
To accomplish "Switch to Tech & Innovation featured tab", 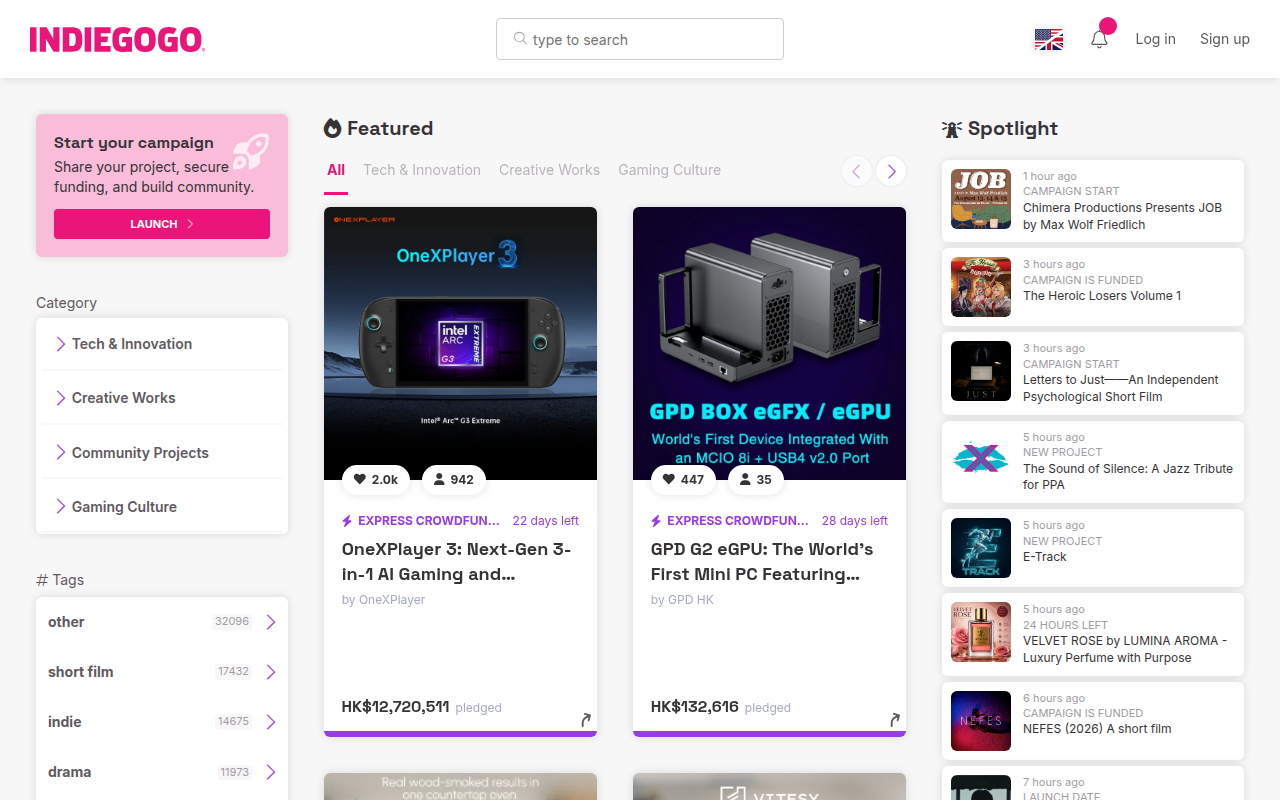I will [422, 170].
